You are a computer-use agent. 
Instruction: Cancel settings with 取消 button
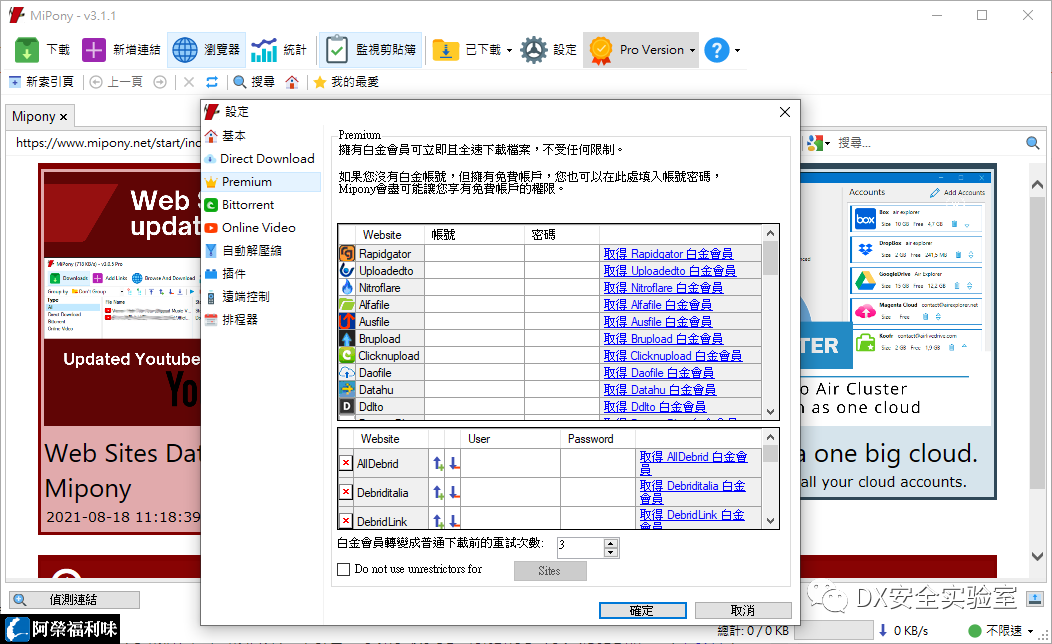(743, 610)
